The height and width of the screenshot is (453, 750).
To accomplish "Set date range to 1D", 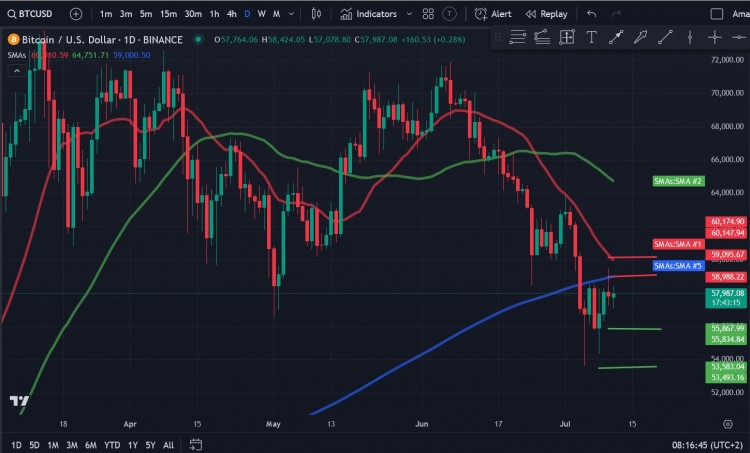I will click(16, 445).
